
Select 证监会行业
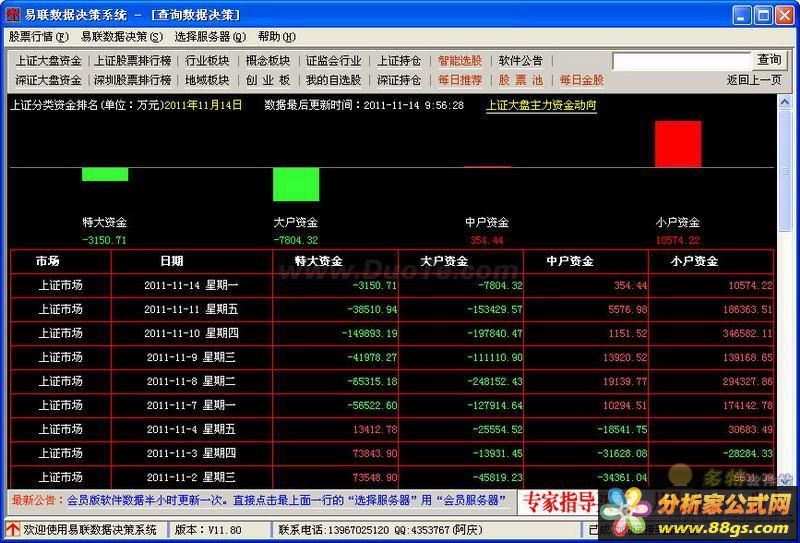click(334, 61)
